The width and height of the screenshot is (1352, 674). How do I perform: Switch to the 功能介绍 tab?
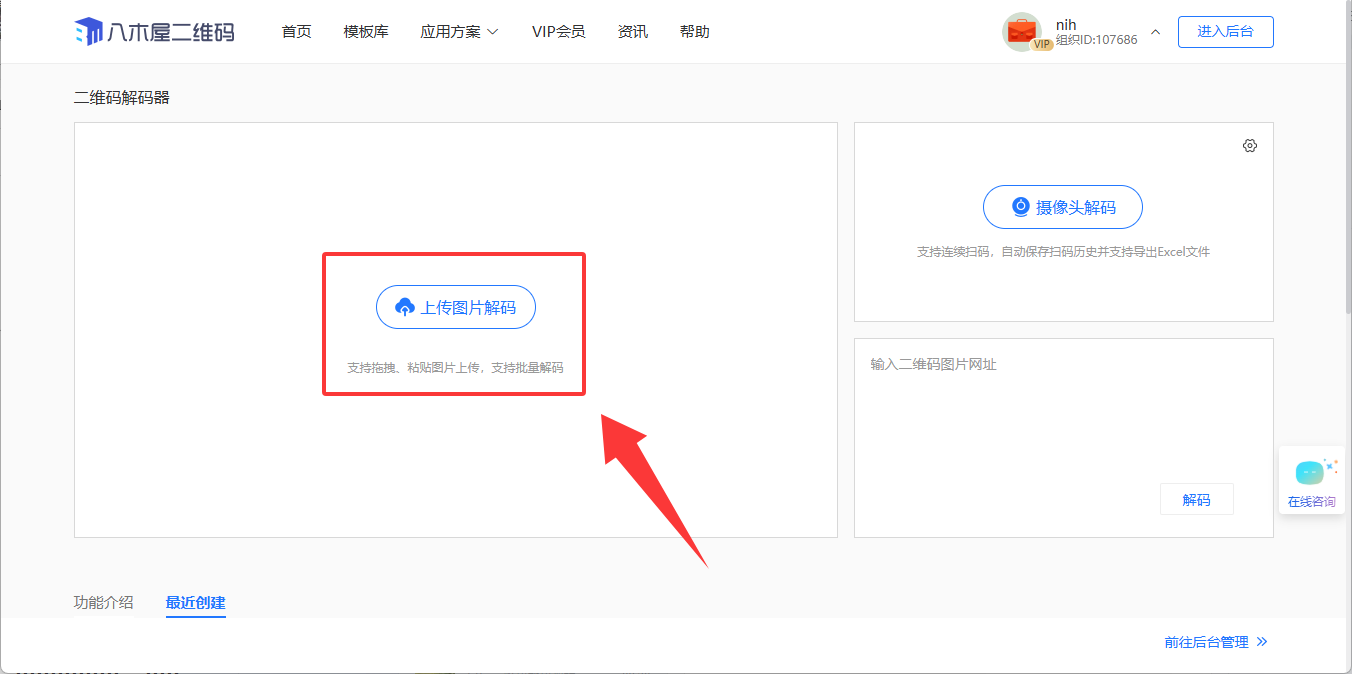103,602
